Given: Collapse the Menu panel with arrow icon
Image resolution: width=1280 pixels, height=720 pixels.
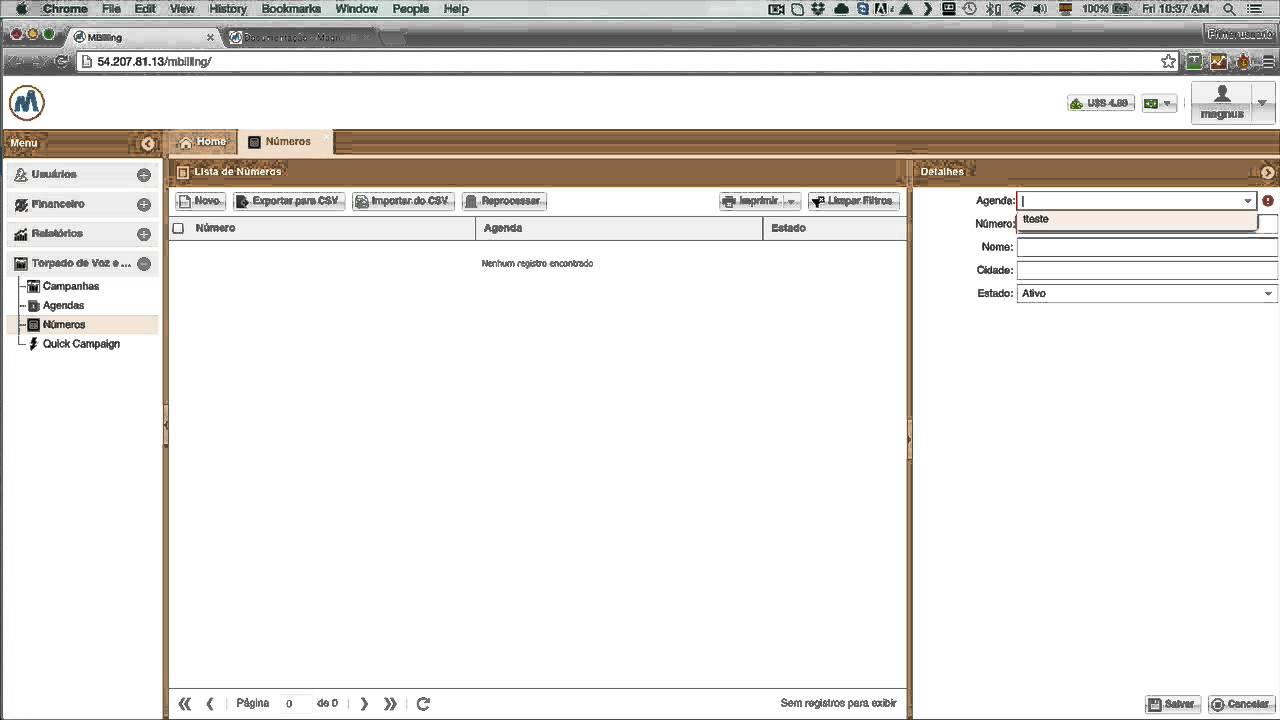Looking at the screenshot, I should point(148,143).
